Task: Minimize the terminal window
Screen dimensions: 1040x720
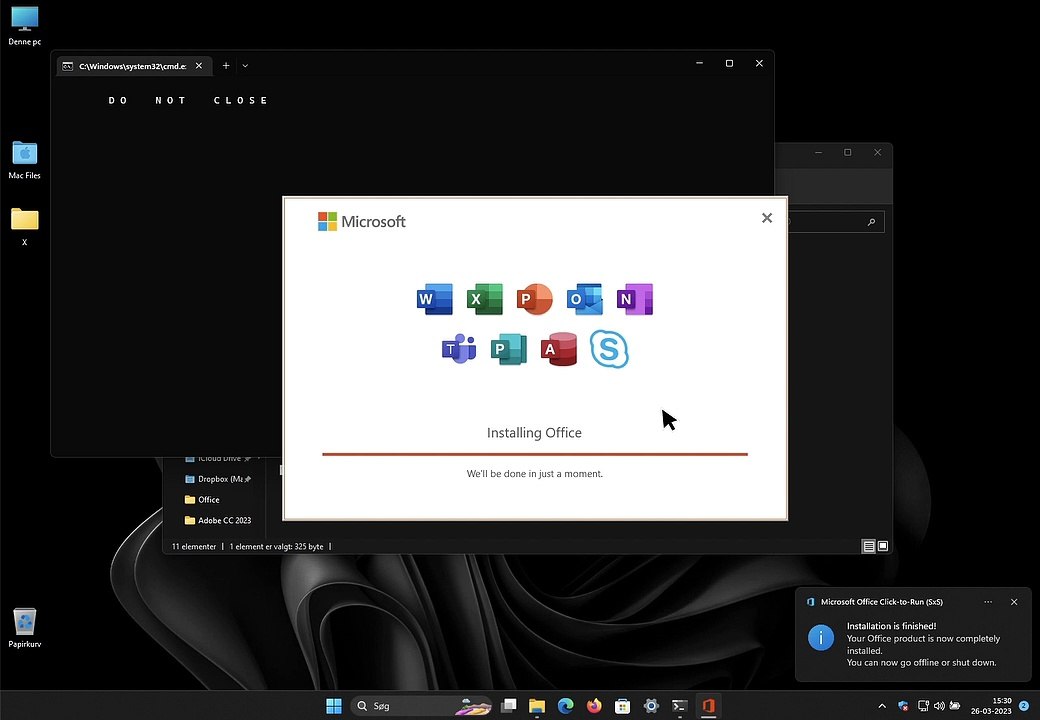Action: point(699,63)
